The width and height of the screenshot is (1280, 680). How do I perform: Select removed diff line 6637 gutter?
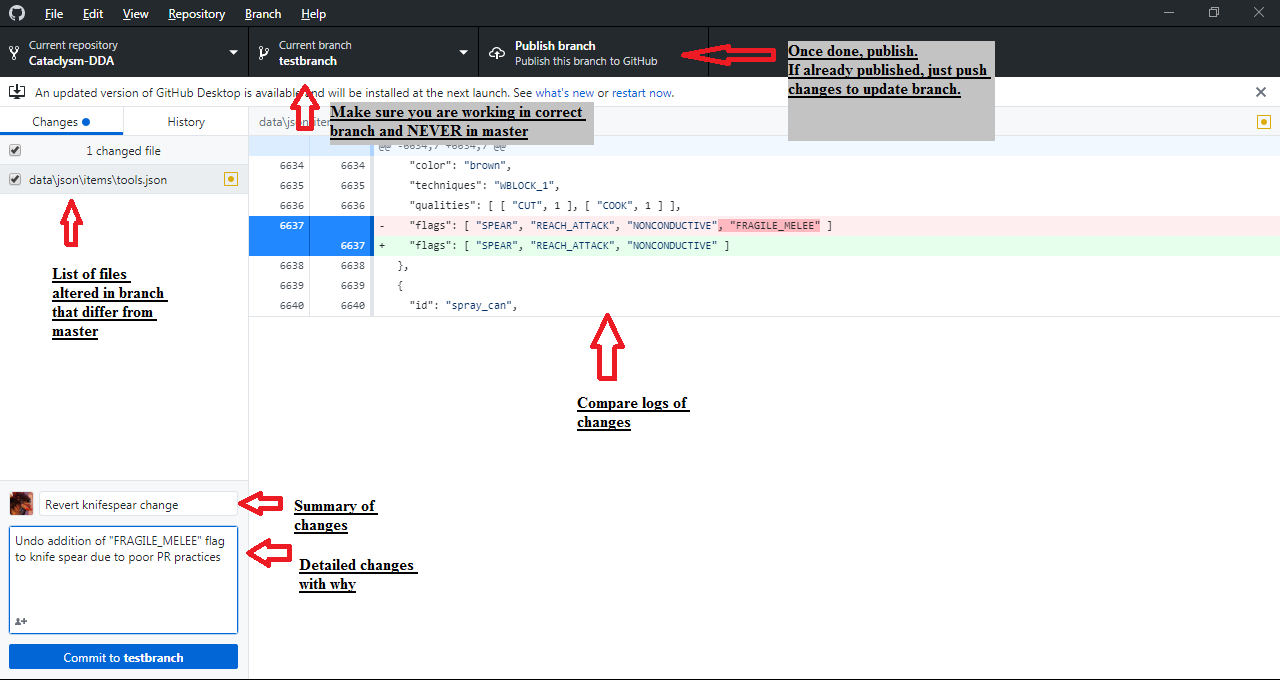(x=310, y=225)
